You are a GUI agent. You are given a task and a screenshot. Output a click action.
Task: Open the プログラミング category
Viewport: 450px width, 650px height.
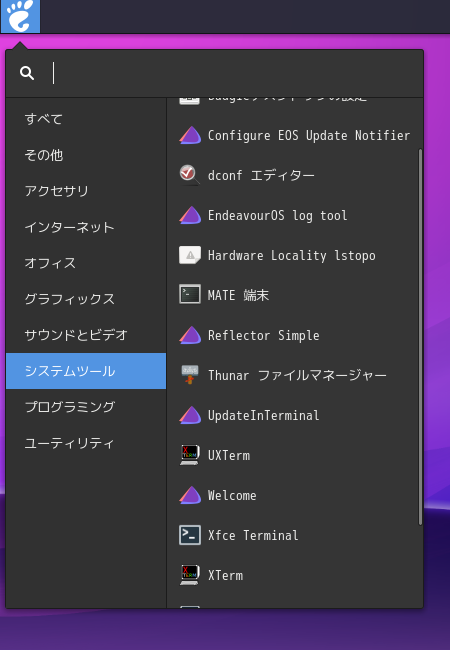86,407
